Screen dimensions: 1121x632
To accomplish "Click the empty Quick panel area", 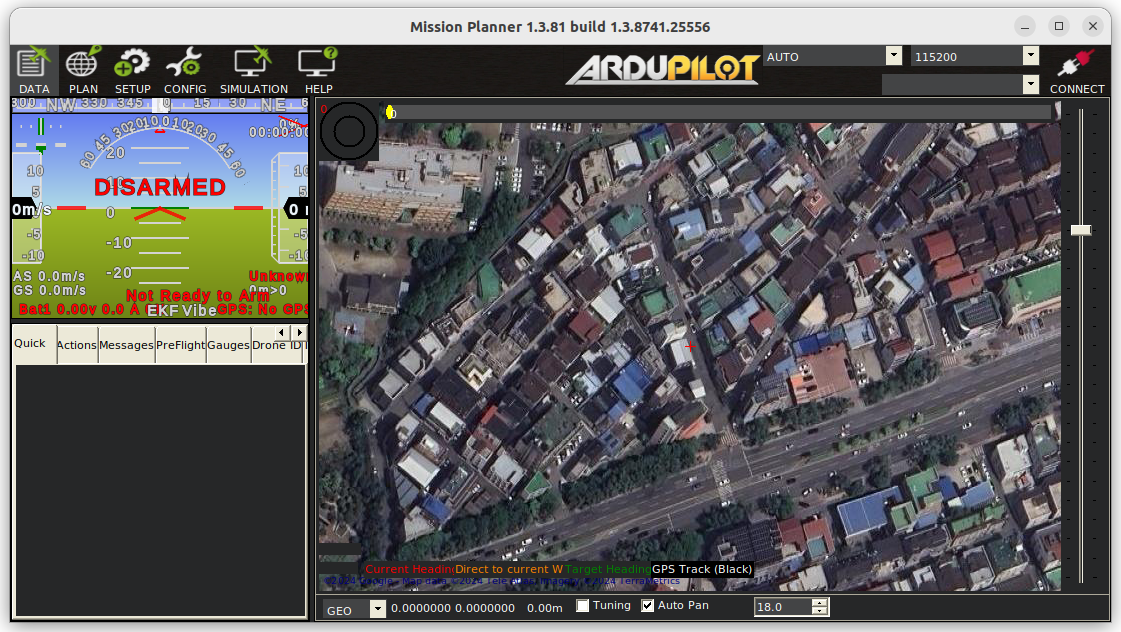I will tap(160, 490).
